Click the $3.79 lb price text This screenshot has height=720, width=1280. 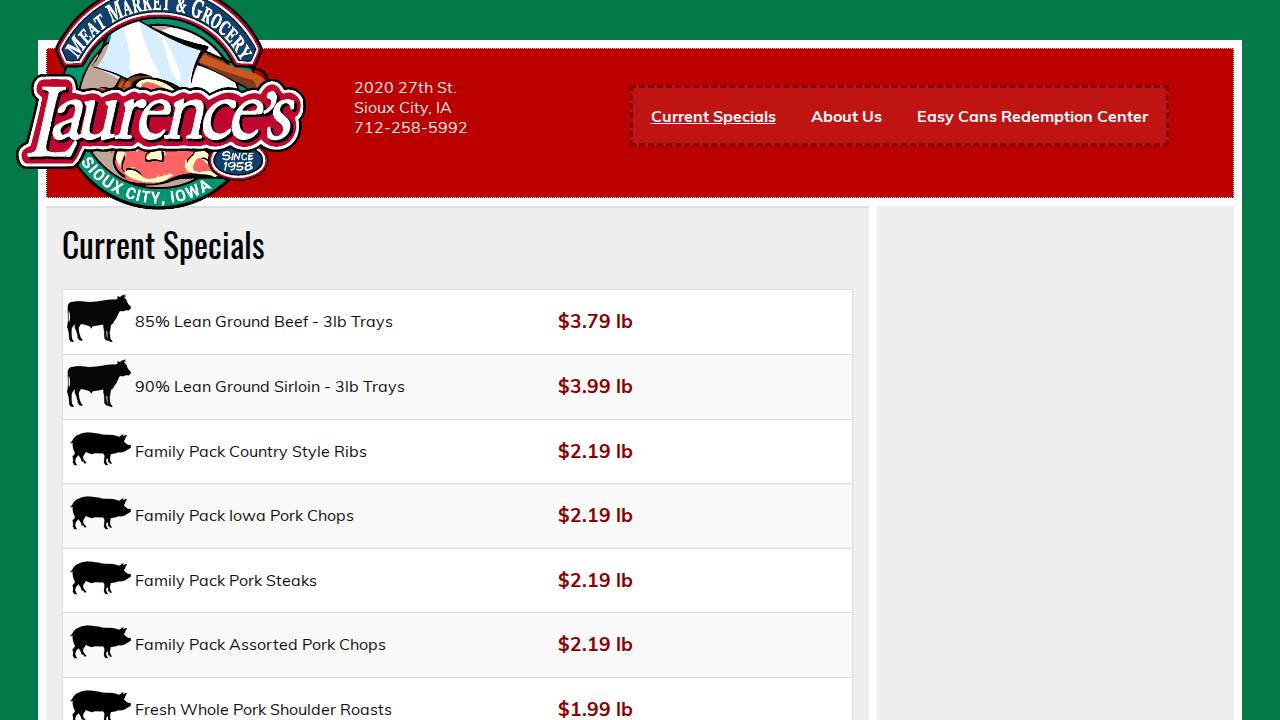pos(595,321)
